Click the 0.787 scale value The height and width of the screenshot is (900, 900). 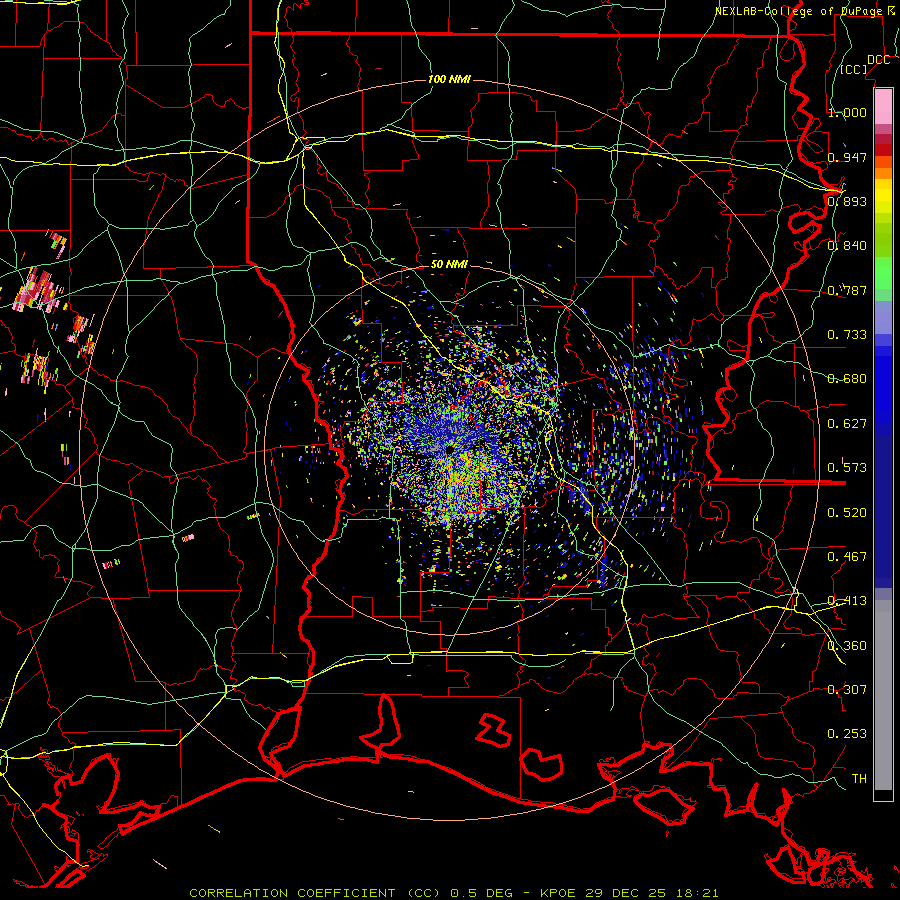[847, 290]
